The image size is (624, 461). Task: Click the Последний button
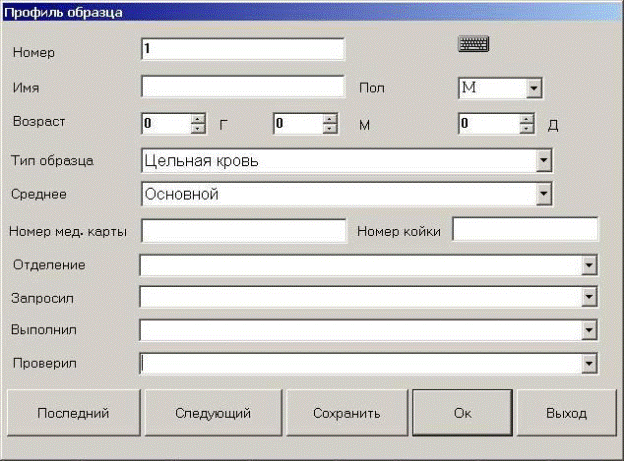(x=74, y=413)
